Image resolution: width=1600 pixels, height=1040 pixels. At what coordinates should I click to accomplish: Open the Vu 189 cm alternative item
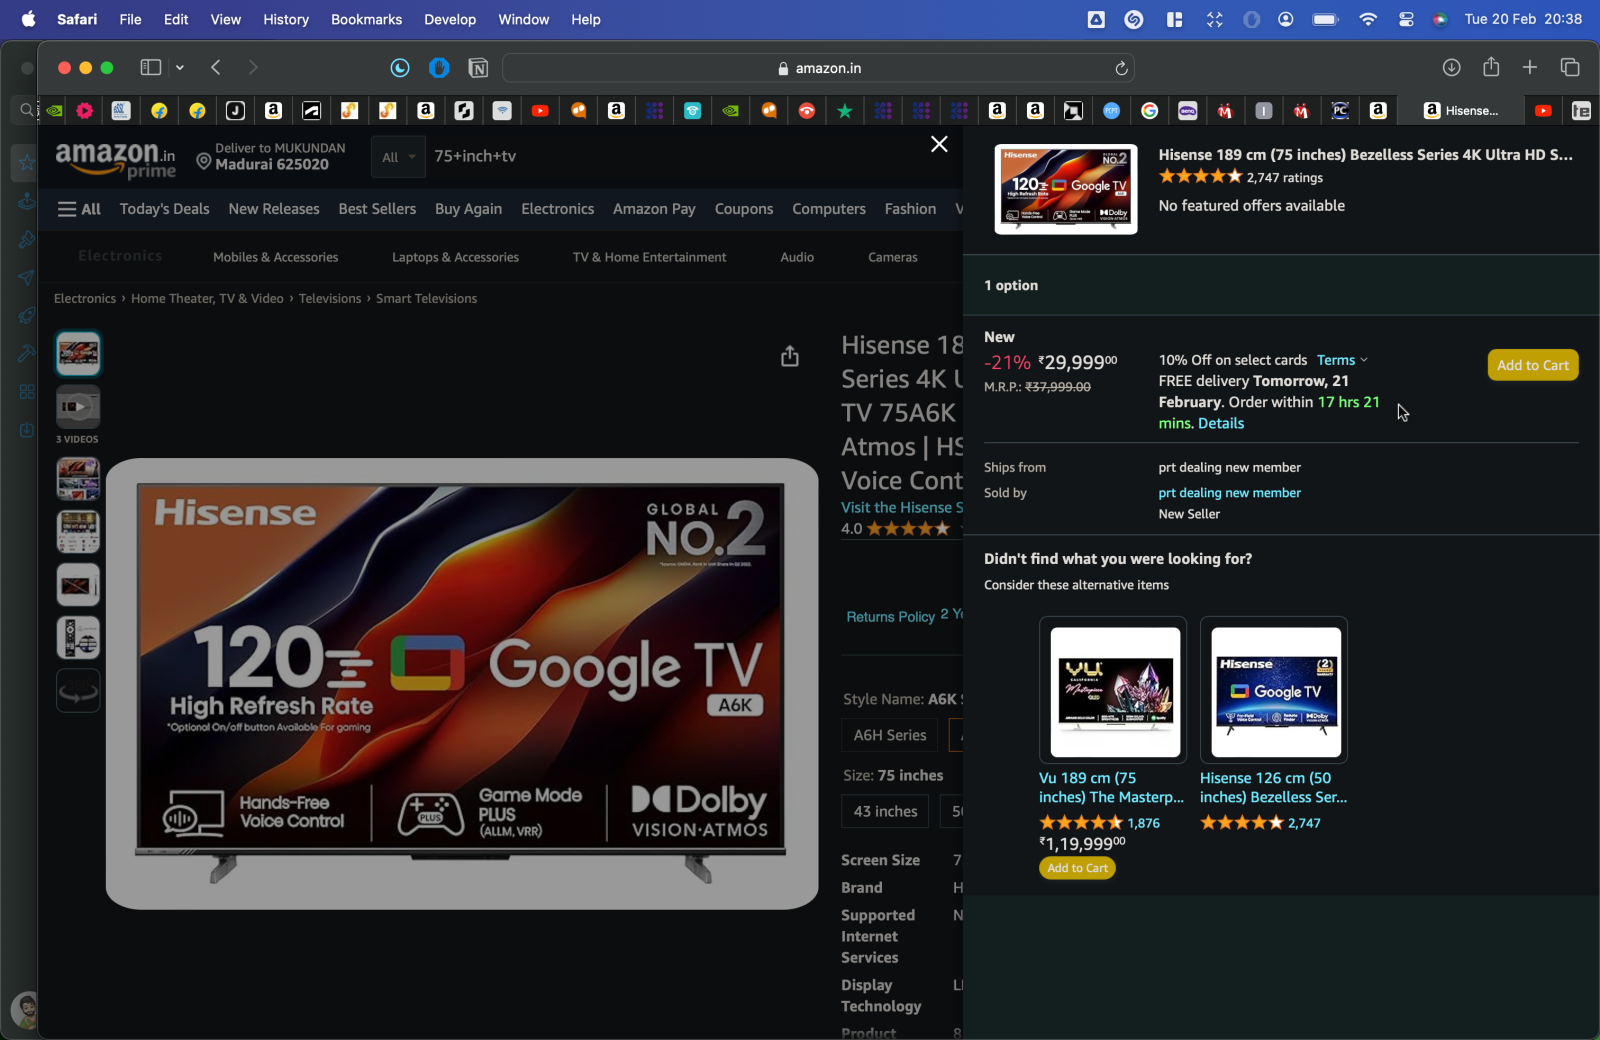tap(1112, 787)
